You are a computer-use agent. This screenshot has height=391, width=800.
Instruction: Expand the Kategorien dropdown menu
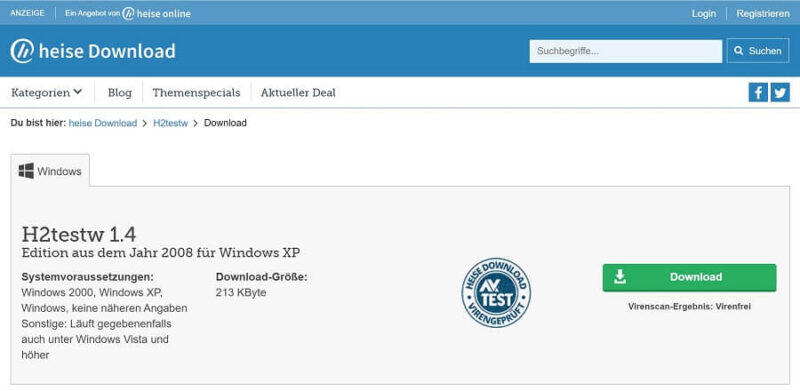point(46,93)
